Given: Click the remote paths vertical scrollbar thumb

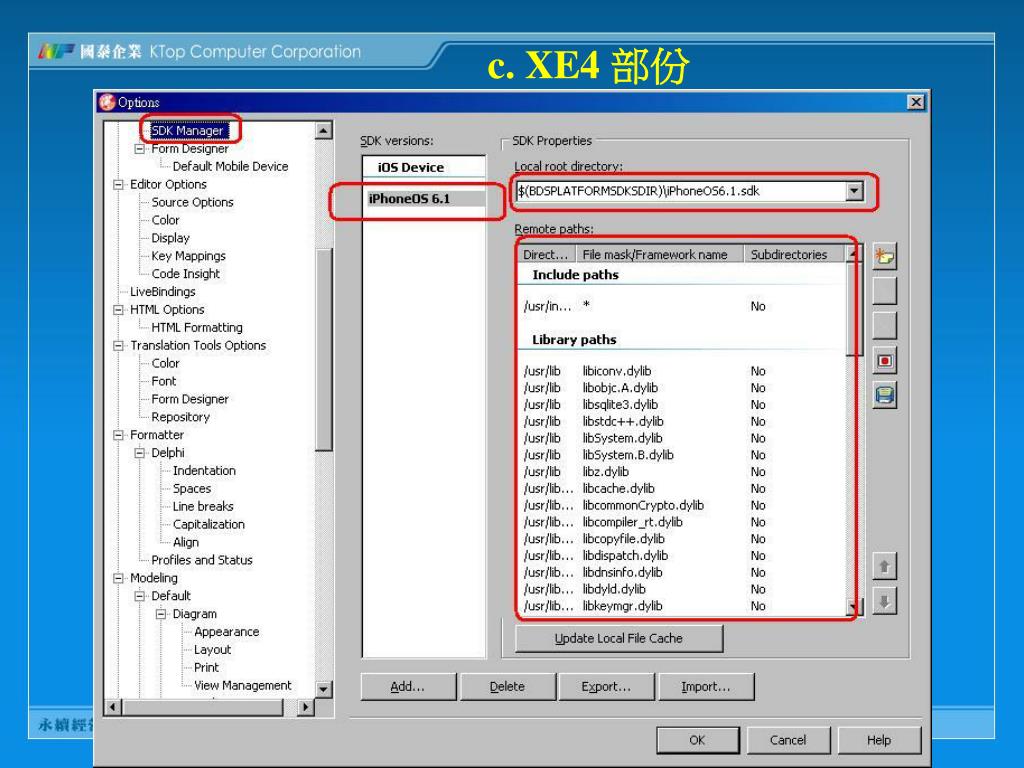Looking at the screenshot, I should (x=854, y=309).
